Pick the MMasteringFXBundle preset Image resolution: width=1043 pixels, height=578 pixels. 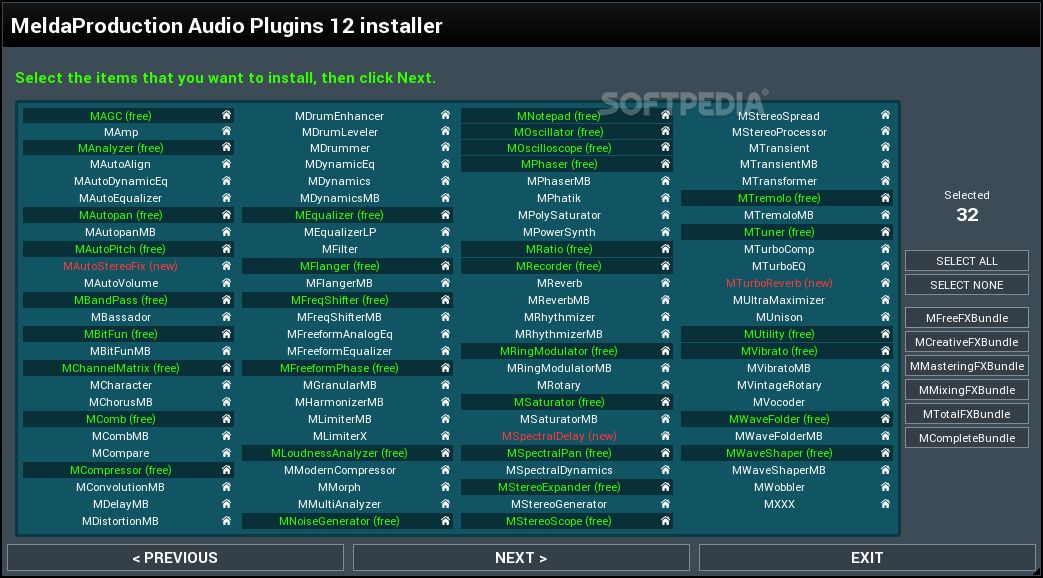967,366
